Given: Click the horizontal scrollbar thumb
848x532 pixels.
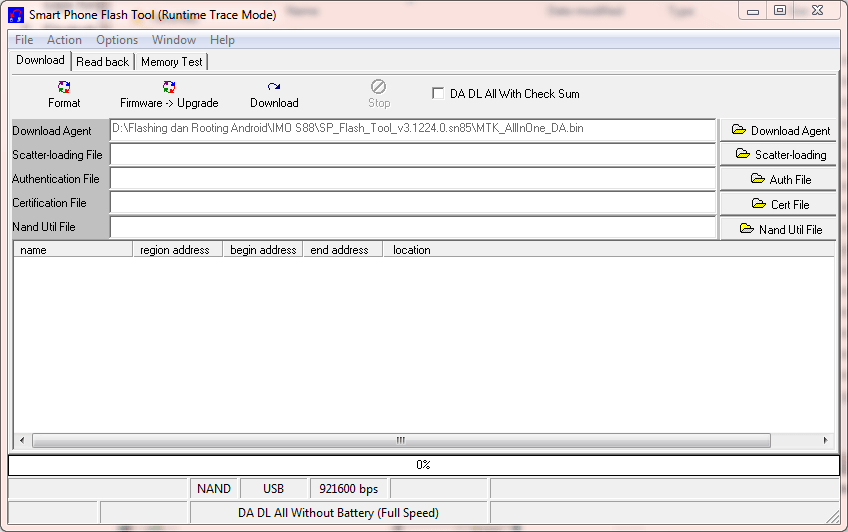Looking at the screenshot, I should point(401,440).
